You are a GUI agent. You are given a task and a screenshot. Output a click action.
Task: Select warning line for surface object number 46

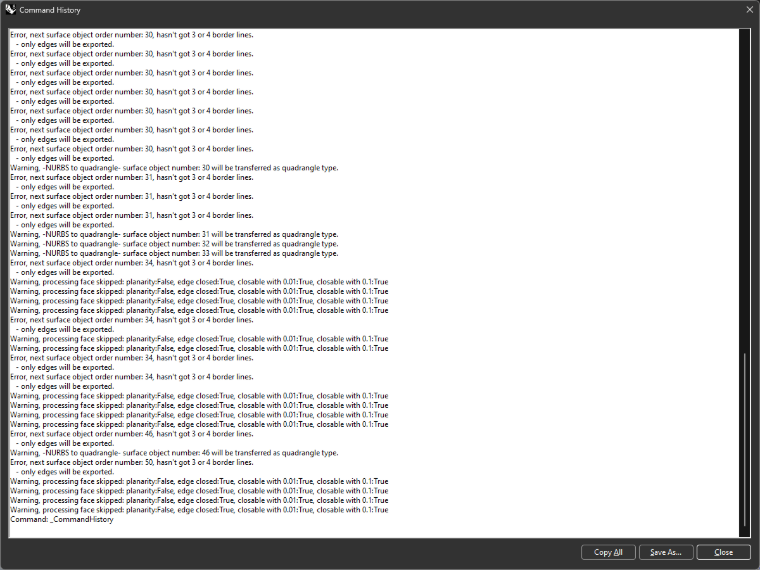click(174, 453)
